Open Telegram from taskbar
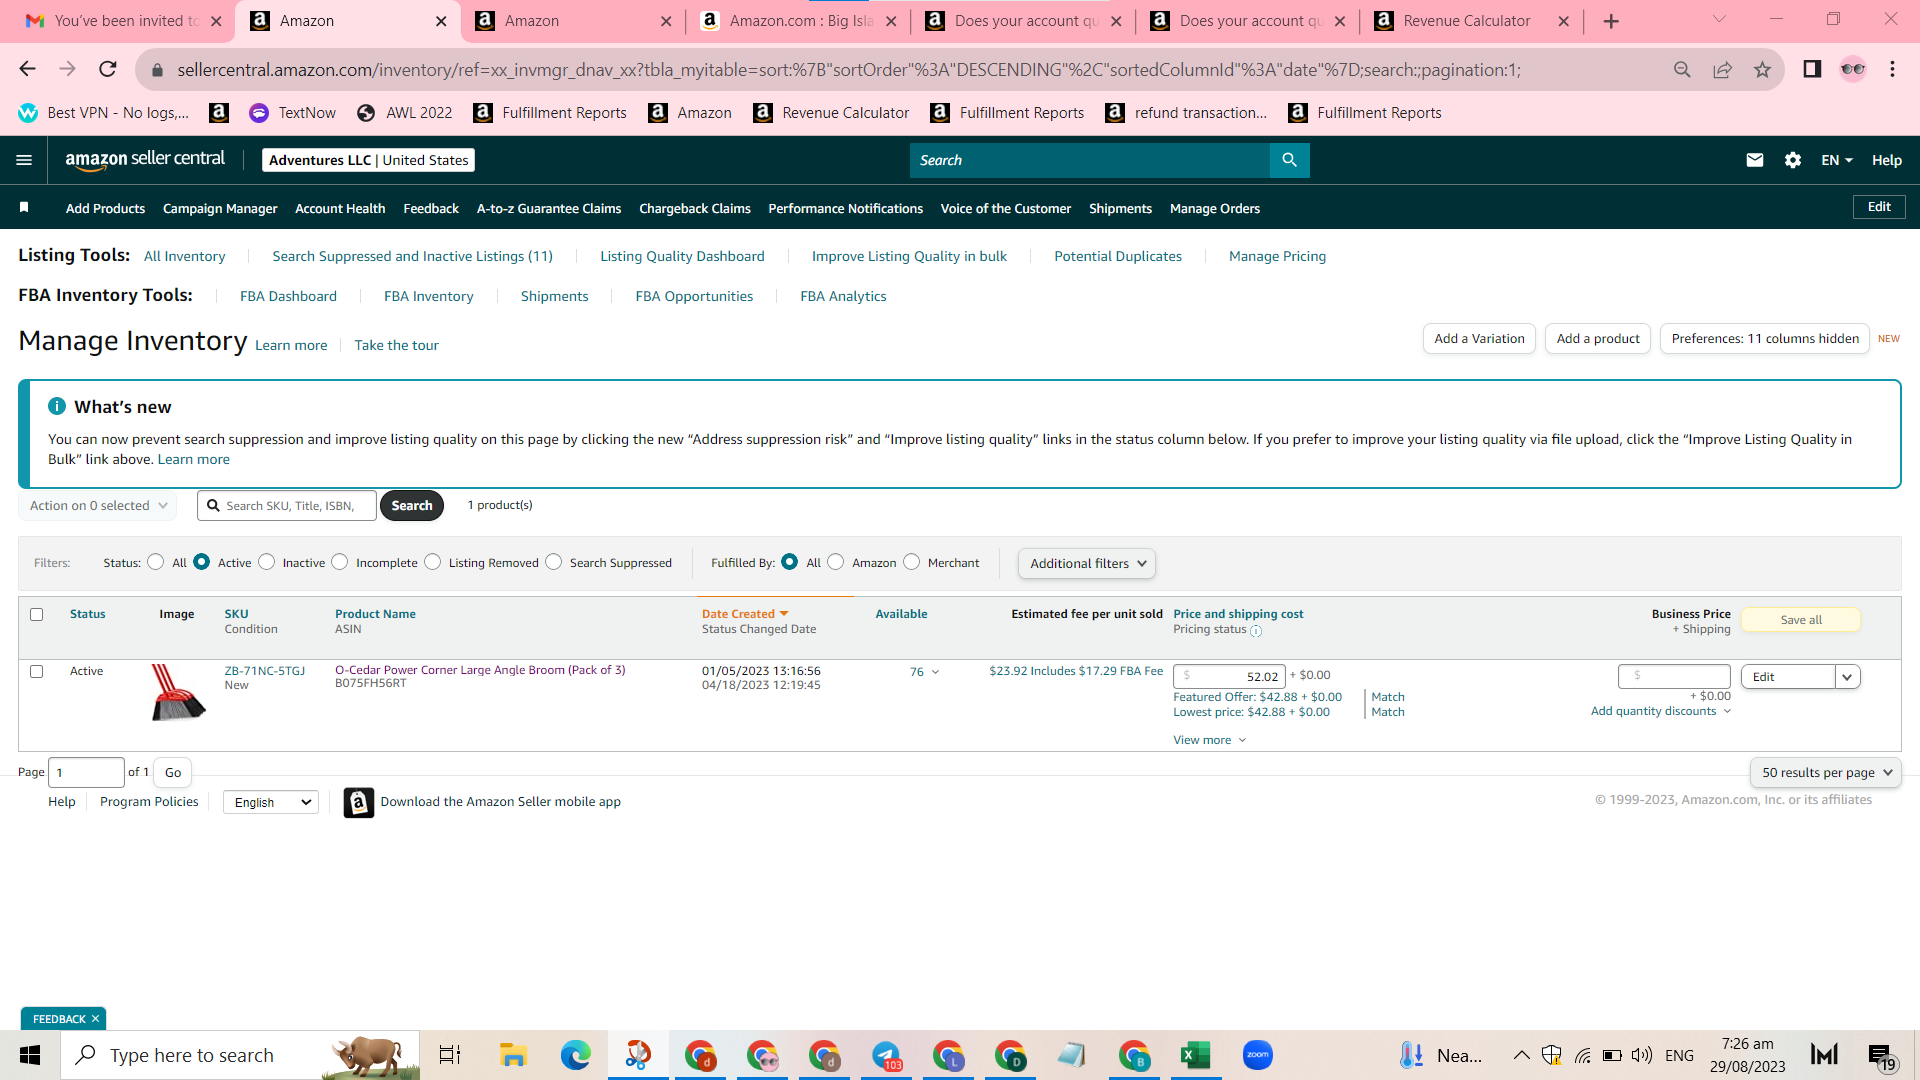This screenshot has width=1920, height=1080. coord(887,1055)
